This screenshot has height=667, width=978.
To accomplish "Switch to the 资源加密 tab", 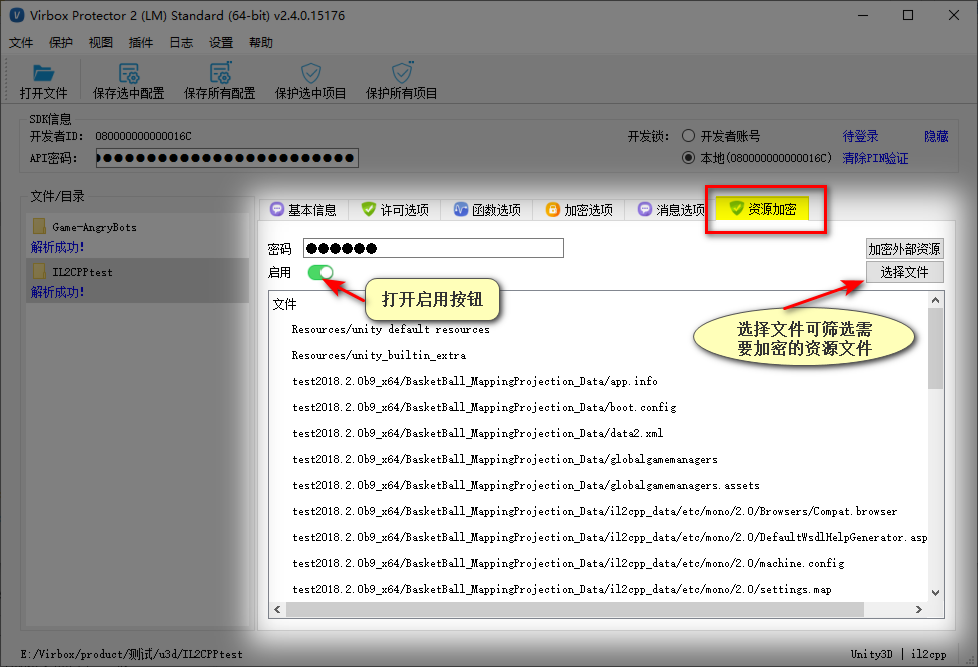I will tap(762, 209).
